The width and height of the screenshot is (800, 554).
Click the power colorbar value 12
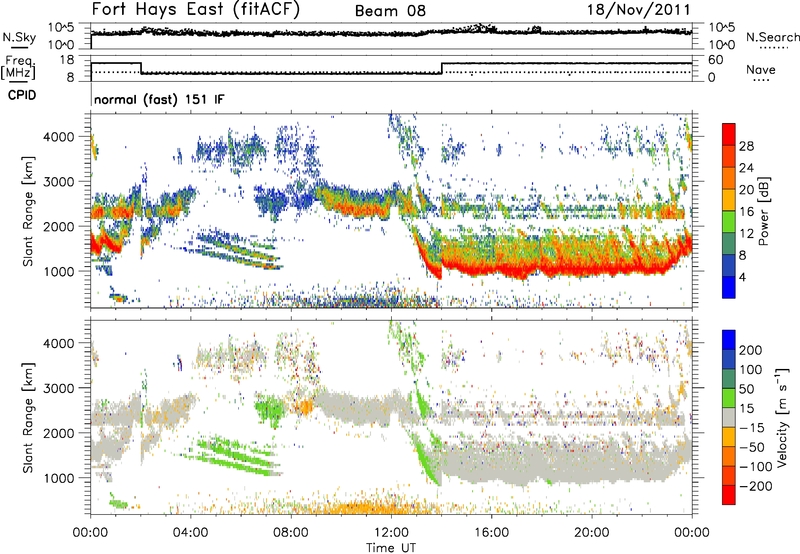coord(746,234)
